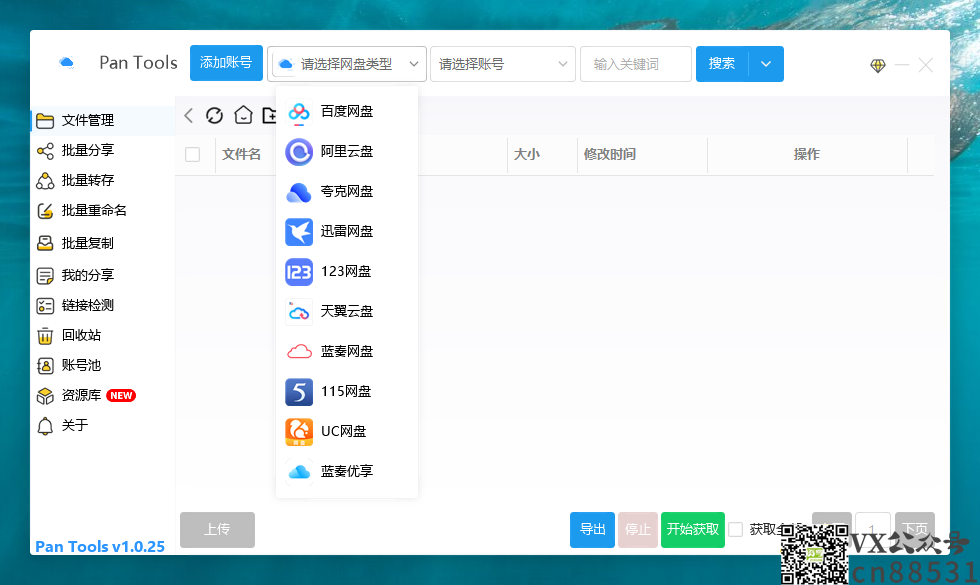The width and height of the screenshot is (980, 585).
Task: Click the 添加账号 button
Action: 226,63
